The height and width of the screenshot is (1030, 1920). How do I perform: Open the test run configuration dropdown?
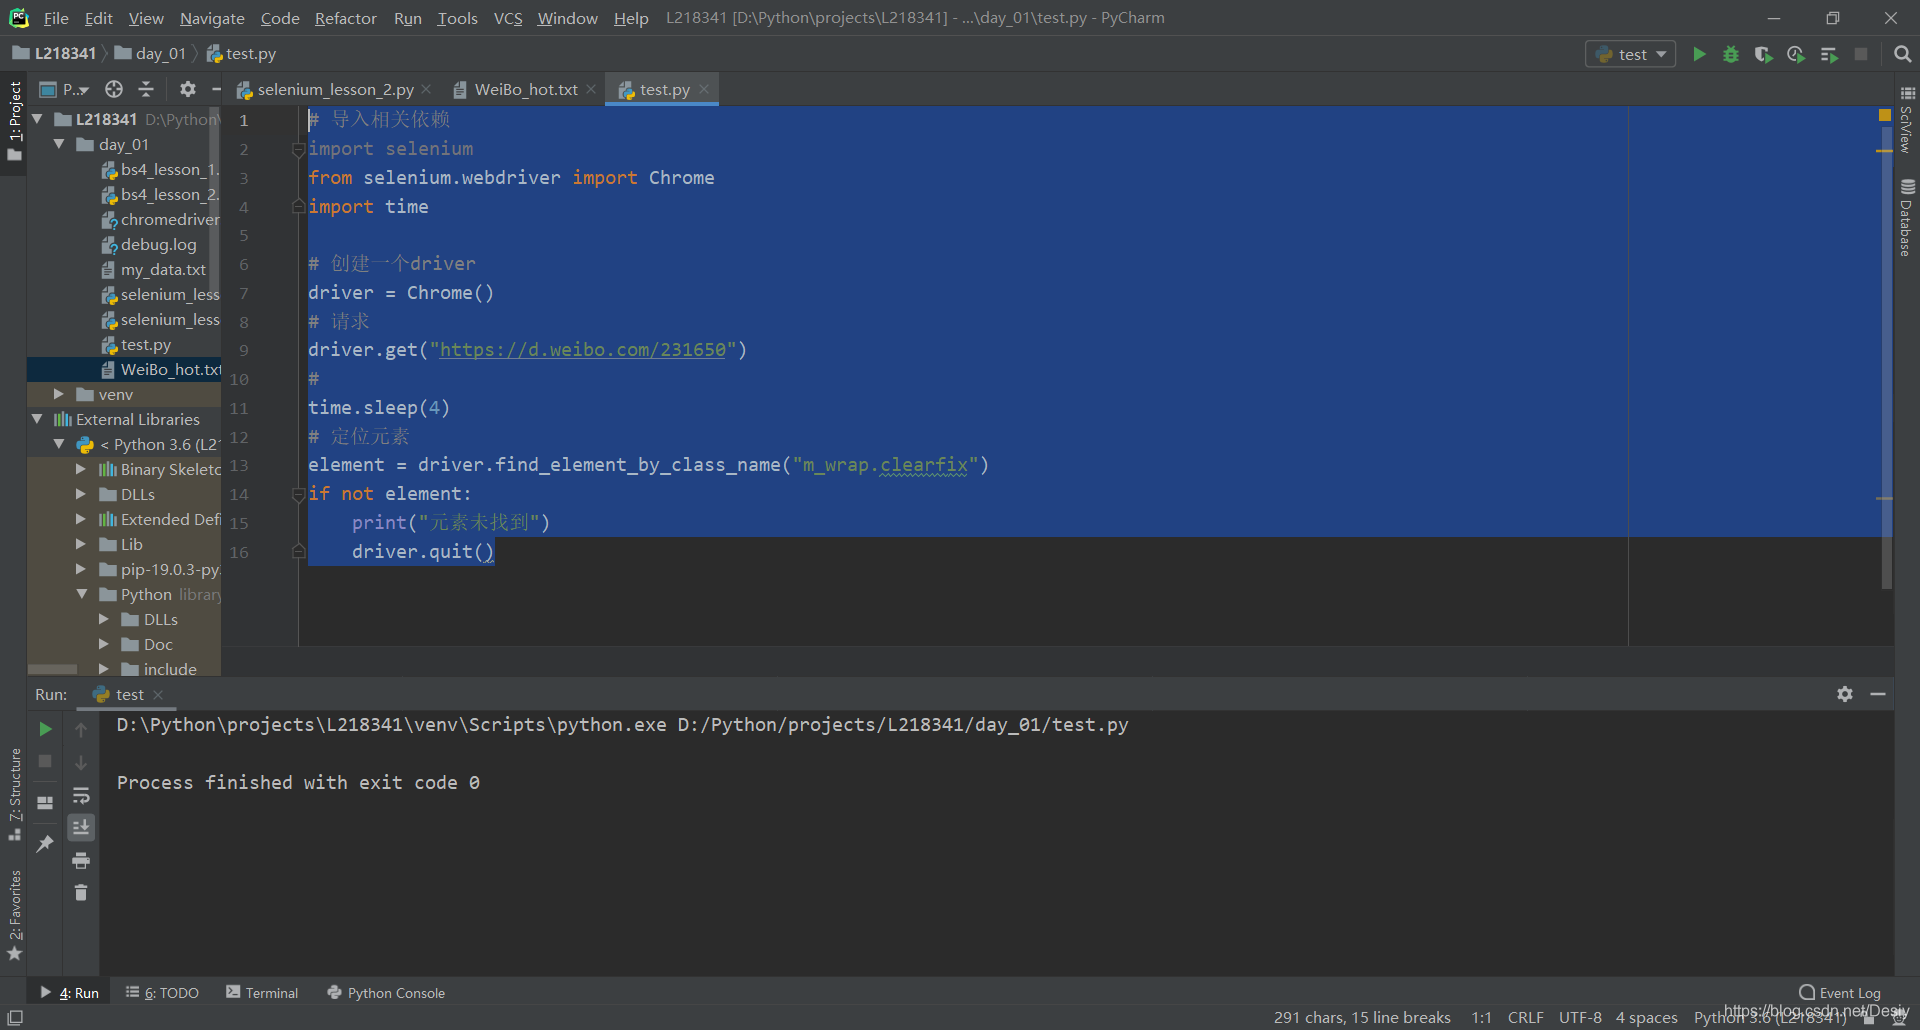point(1631,54)
